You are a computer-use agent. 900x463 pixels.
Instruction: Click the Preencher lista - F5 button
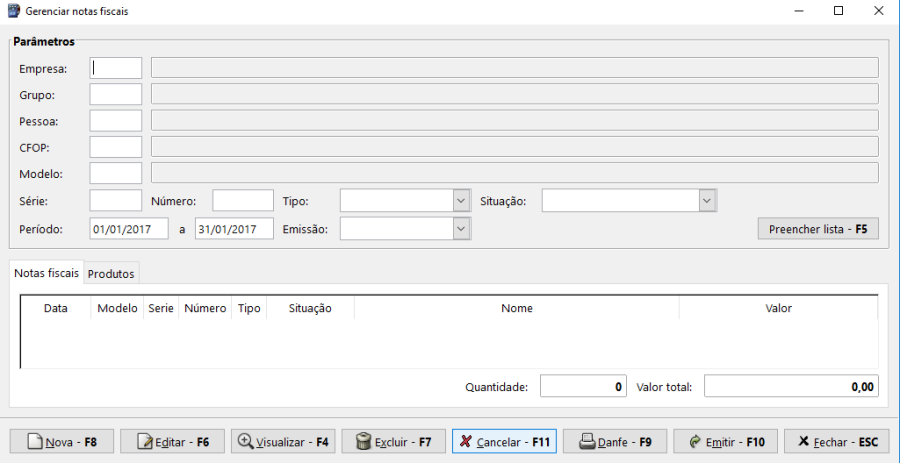coord(818,229)
